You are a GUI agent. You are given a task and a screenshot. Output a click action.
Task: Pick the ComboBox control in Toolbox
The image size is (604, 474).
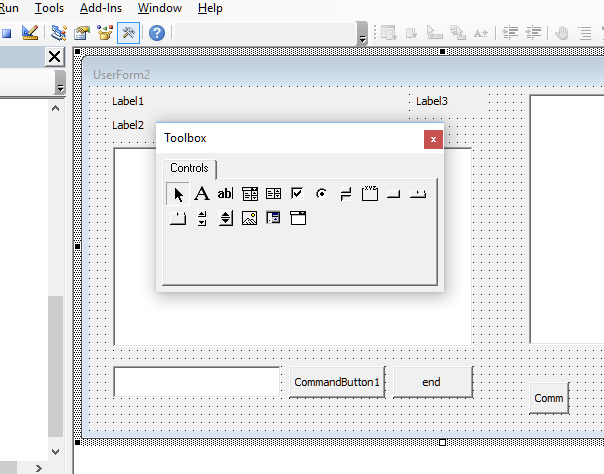point(250,194)
